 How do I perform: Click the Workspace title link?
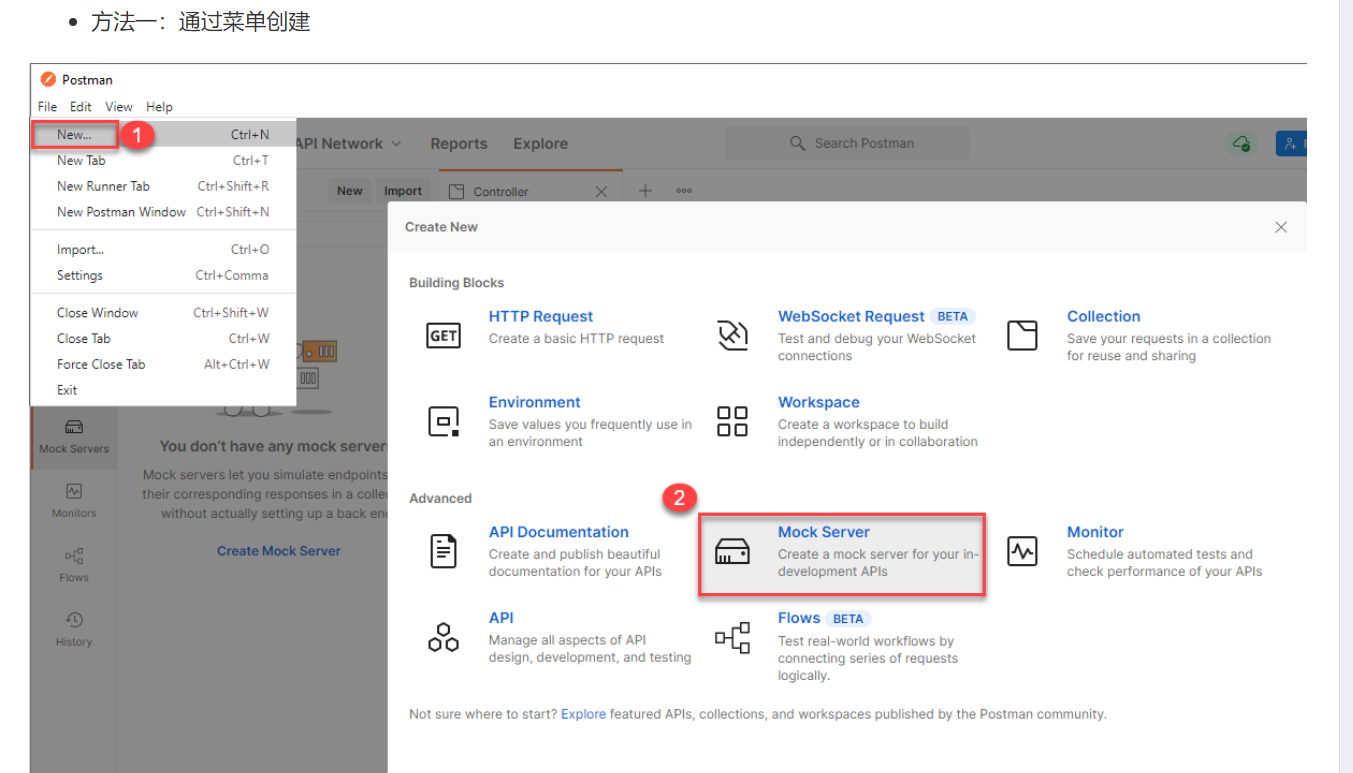(x=819, y=403)
